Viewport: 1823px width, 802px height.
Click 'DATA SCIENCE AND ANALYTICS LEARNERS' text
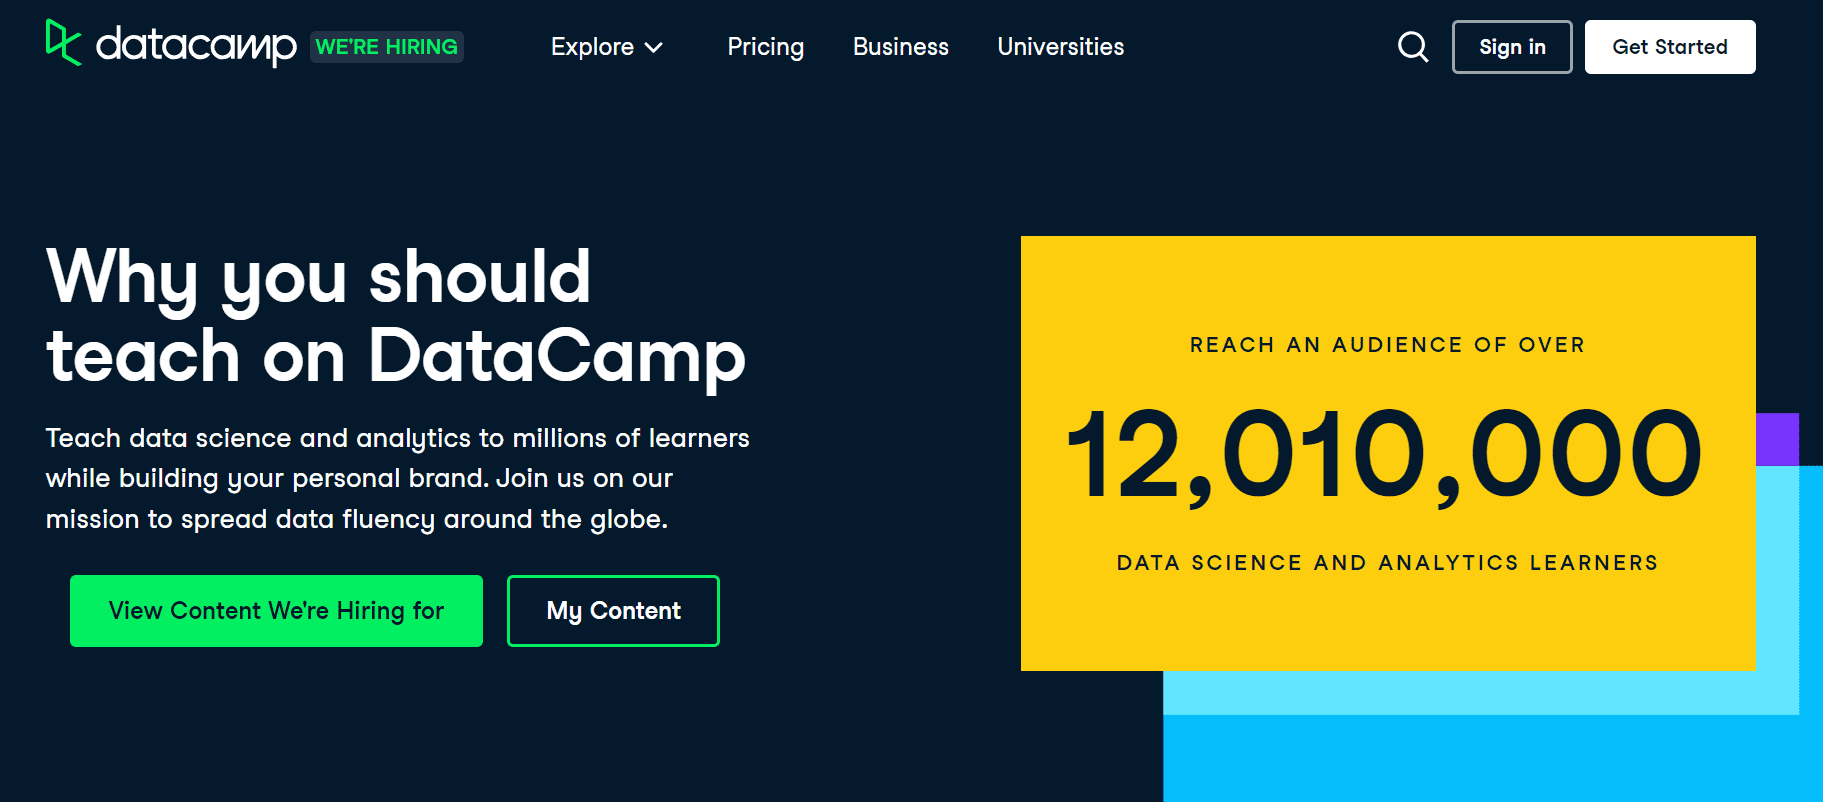pyautogui.click(x=1388, y=563)
